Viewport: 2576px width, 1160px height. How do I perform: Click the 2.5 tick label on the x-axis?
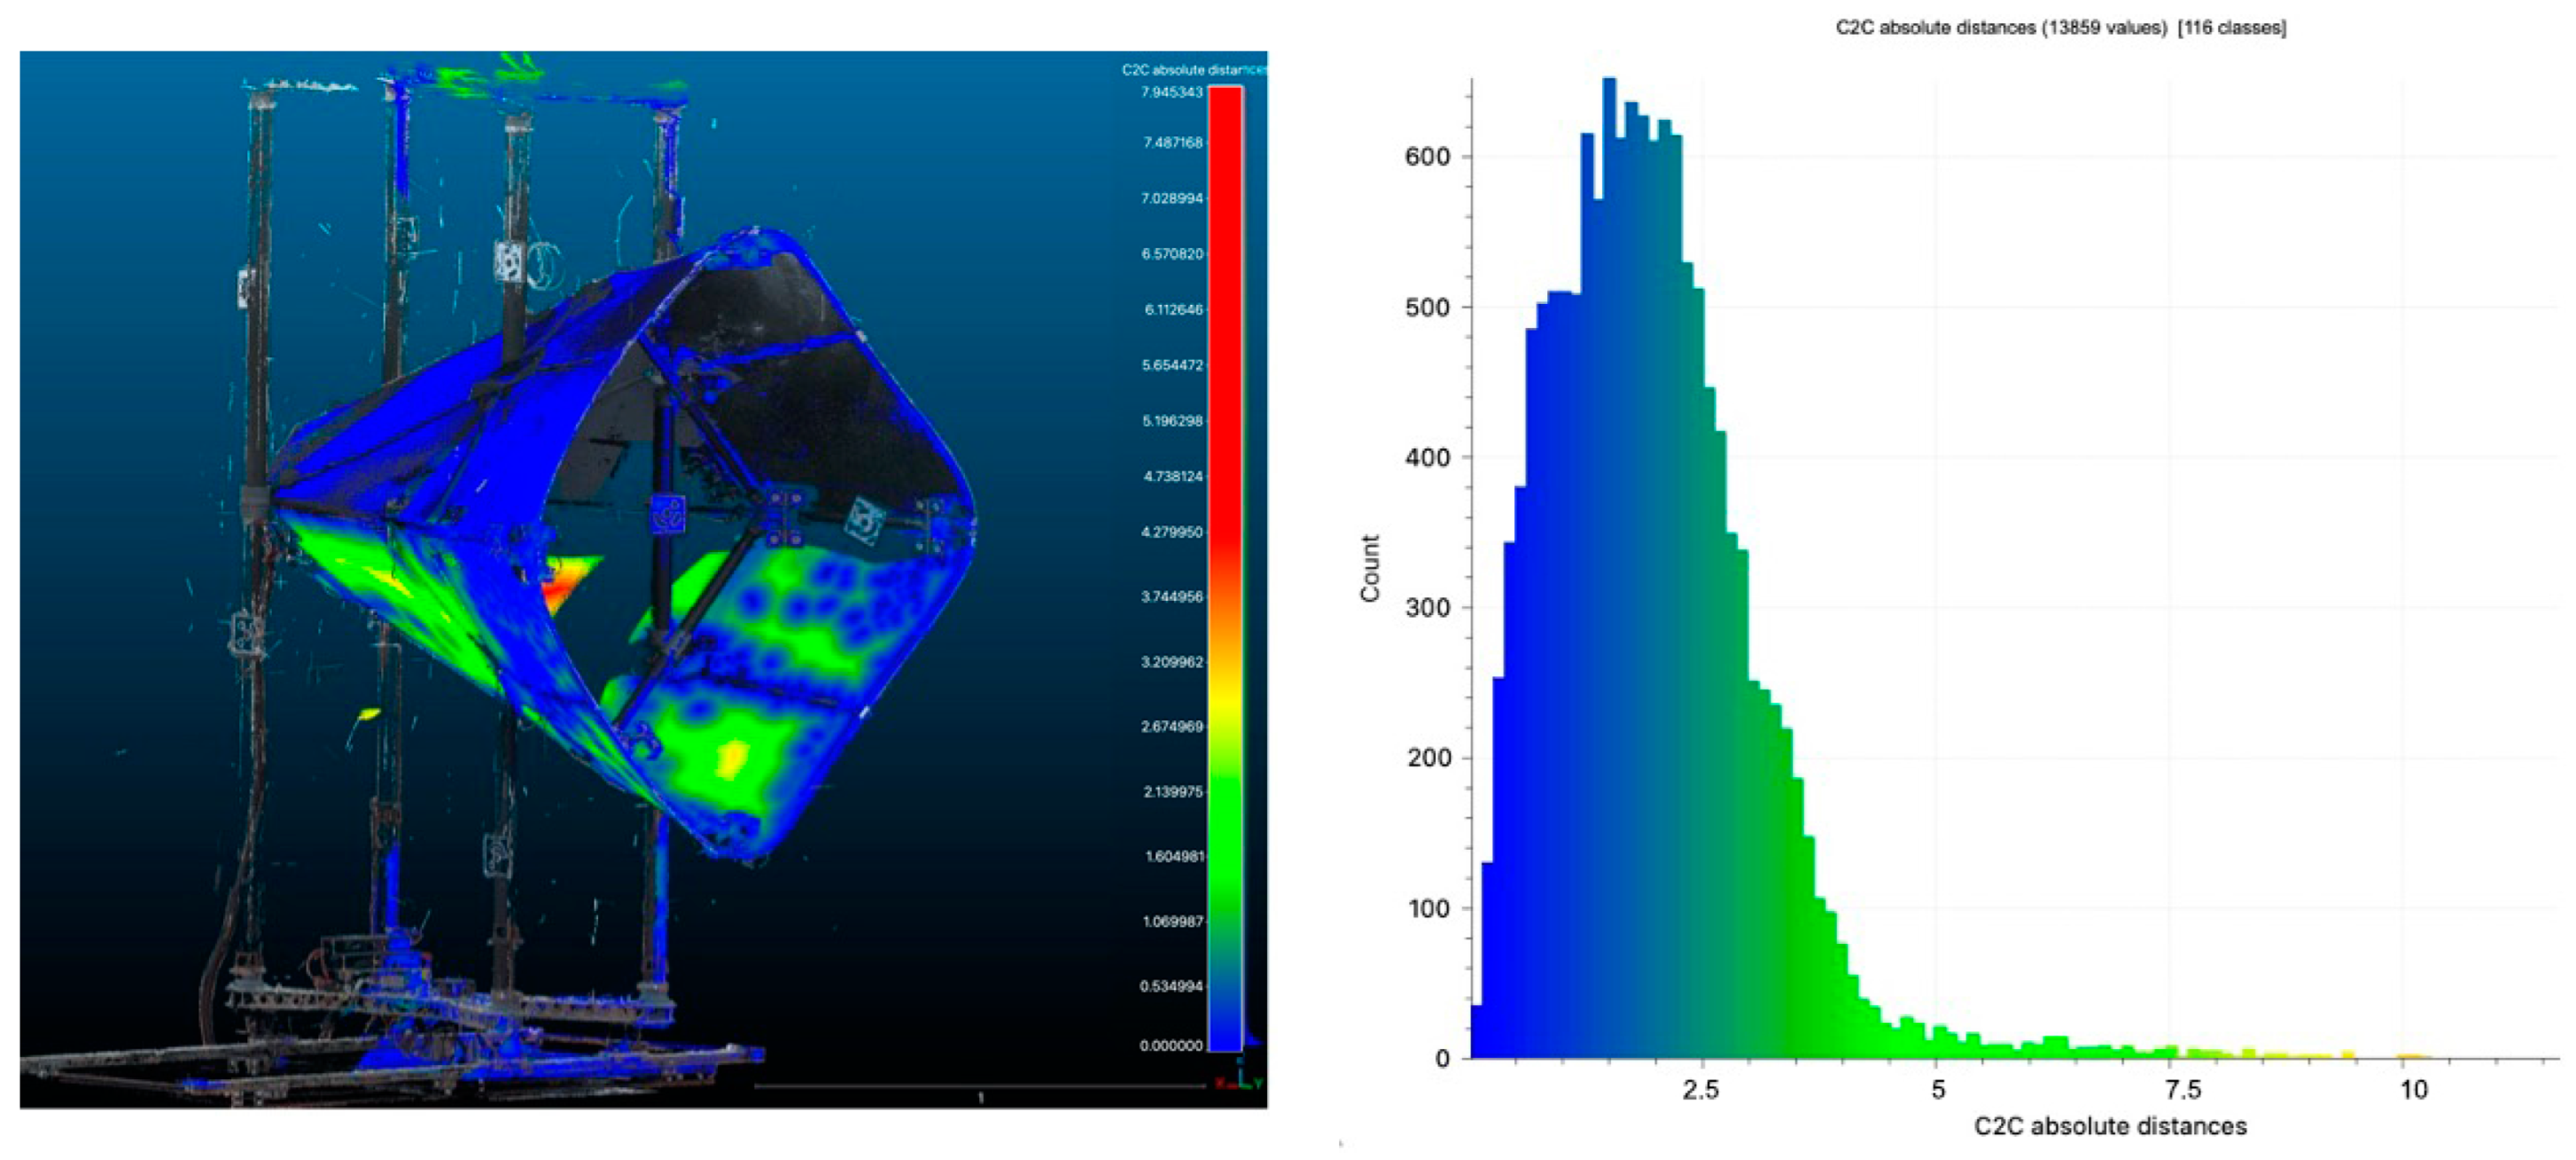coord(1700,1089)
